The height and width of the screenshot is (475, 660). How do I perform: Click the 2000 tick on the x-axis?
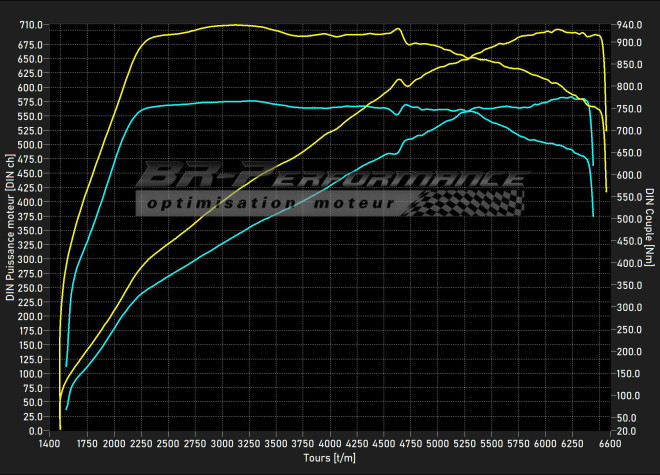(115, 442)
